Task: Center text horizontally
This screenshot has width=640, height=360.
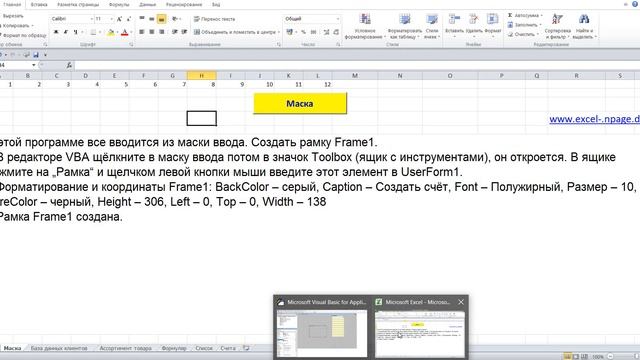Action: coord(151,32)
